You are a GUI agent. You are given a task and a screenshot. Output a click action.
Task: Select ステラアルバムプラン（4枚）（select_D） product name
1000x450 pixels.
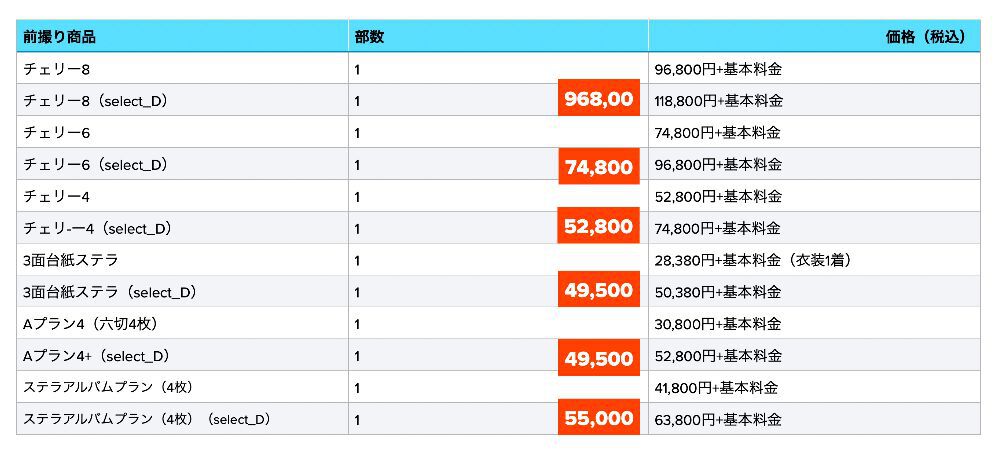click(147, 420)
